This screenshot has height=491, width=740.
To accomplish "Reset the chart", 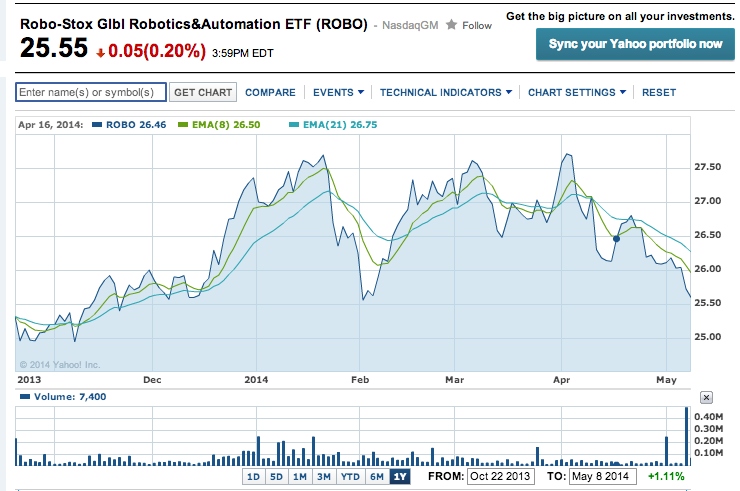I will coord(659,93).
